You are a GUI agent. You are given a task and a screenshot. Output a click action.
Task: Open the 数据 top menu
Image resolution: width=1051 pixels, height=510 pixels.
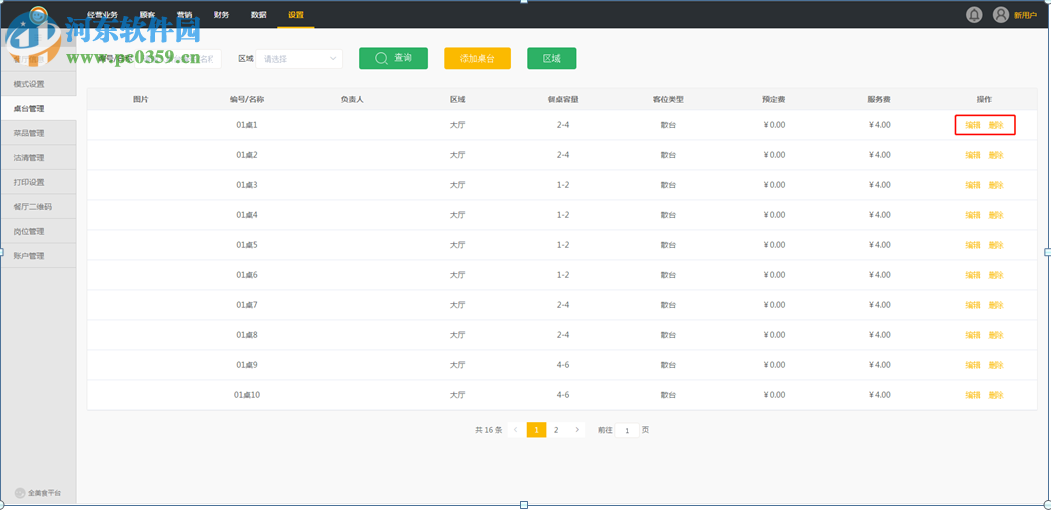258,15
